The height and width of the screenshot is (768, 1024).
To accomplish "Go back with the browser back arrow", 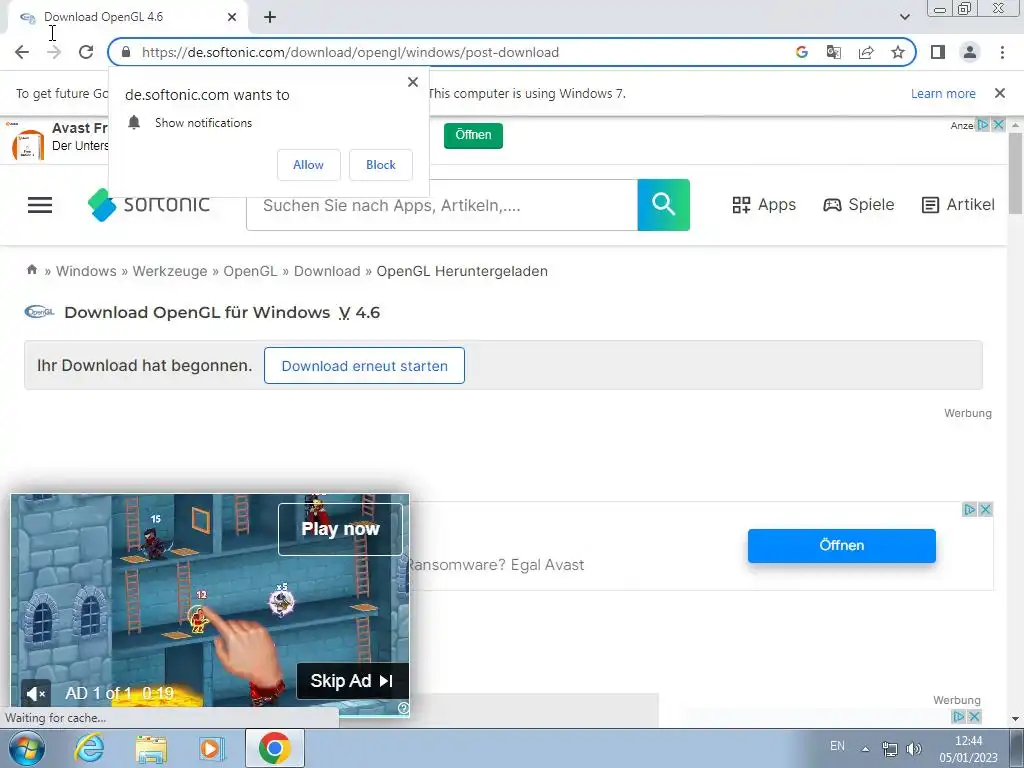I will (x=22, y=52).
